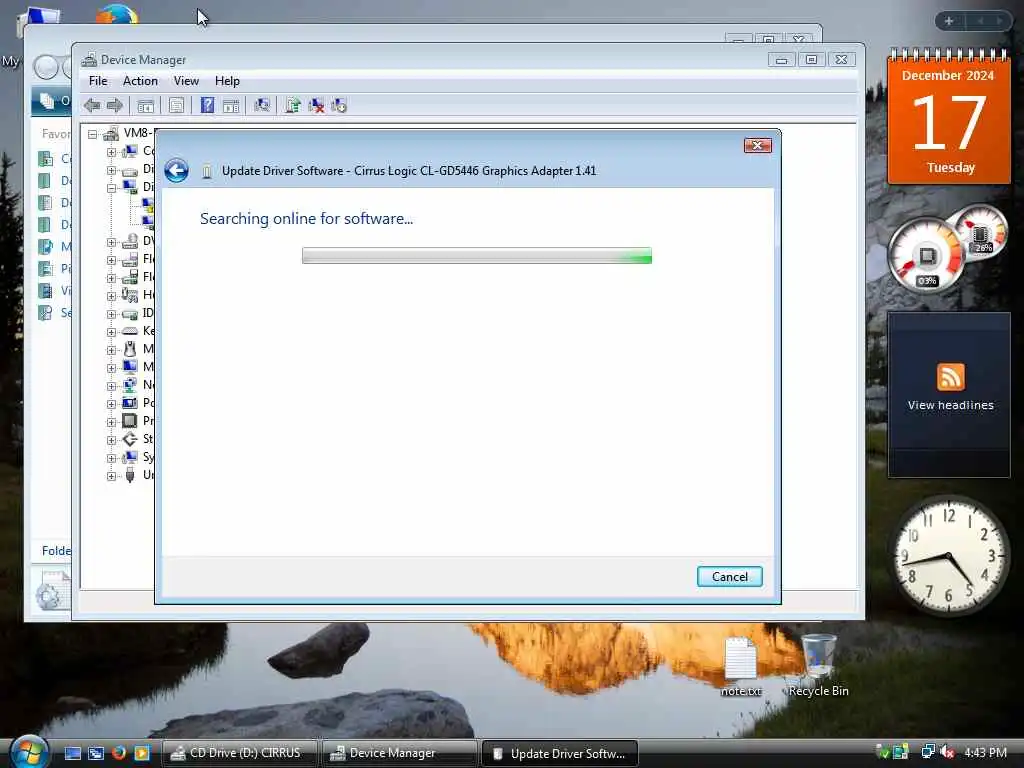Expand the Ports (Po) node
Image resolution: width=1024 pixels, height=768 pixels.
(x=112, y=403)
